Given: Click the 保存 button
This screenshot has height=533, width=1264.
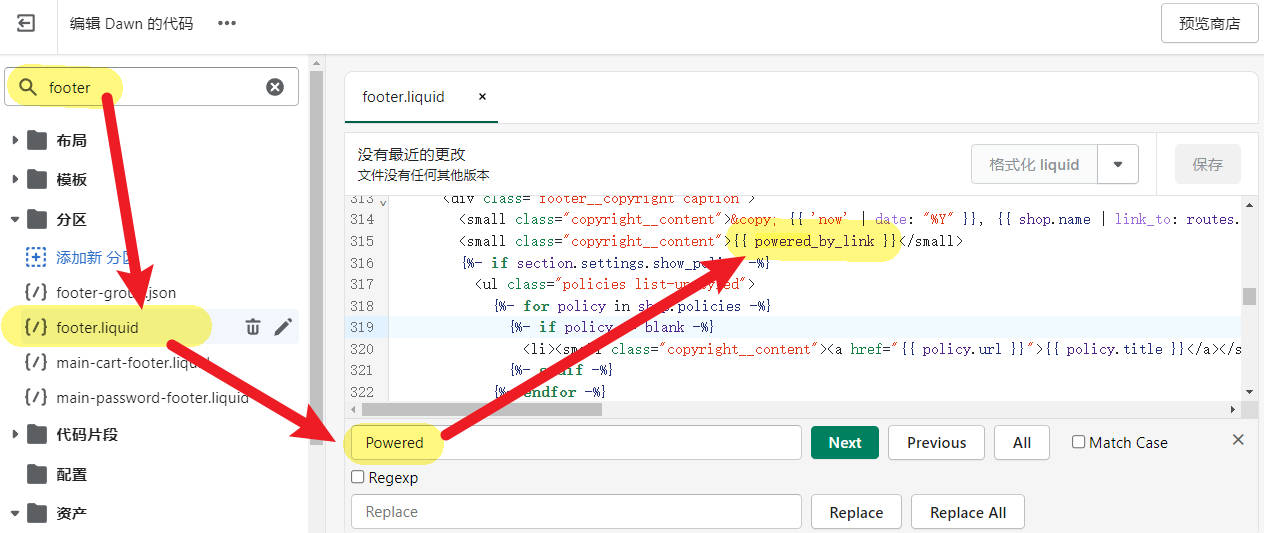Looking at the screenshot, I should click(x=1207, y=164).
